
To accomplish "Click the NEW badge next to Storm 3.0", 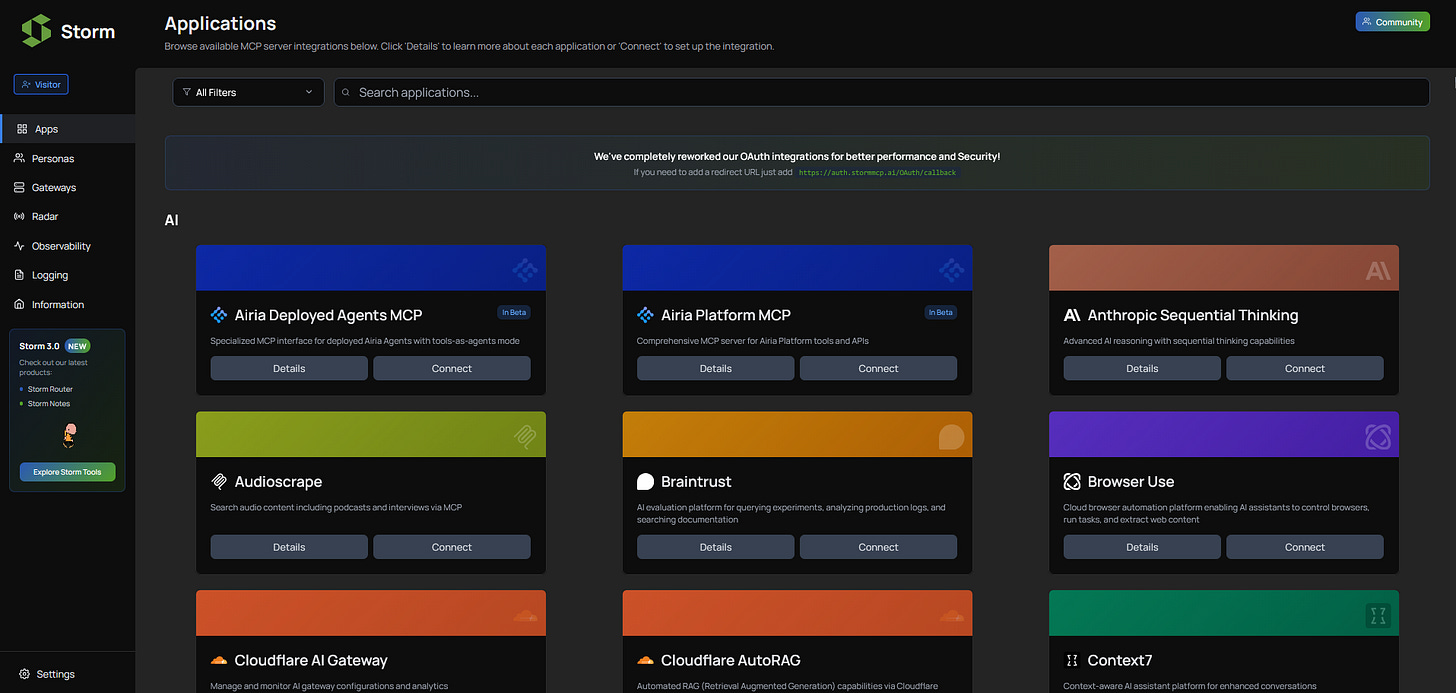I will [78, 346].
